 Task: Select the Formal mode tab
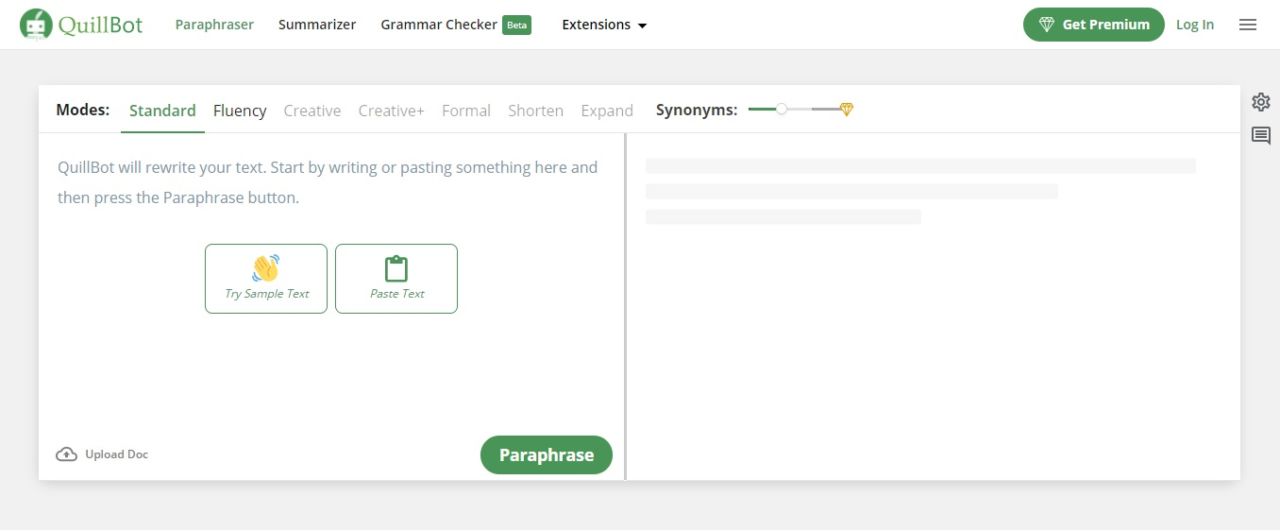pos(466,110)
